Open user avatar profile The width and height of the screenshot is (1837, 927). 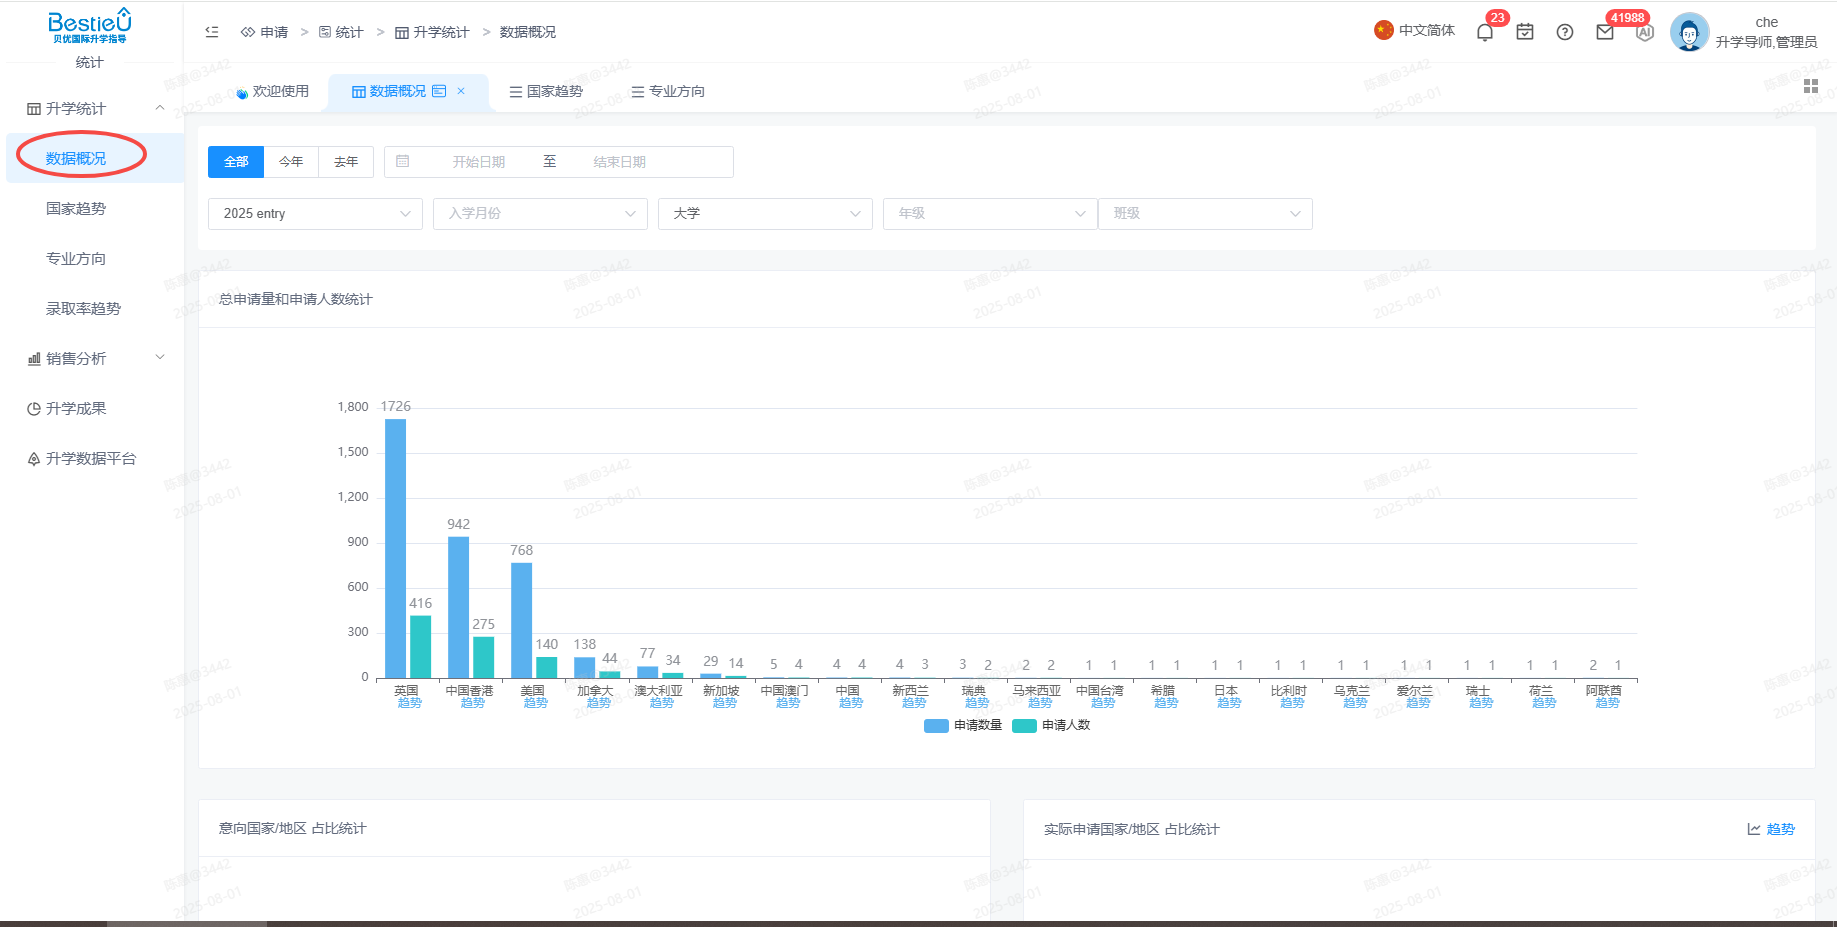click(1689, 32)
